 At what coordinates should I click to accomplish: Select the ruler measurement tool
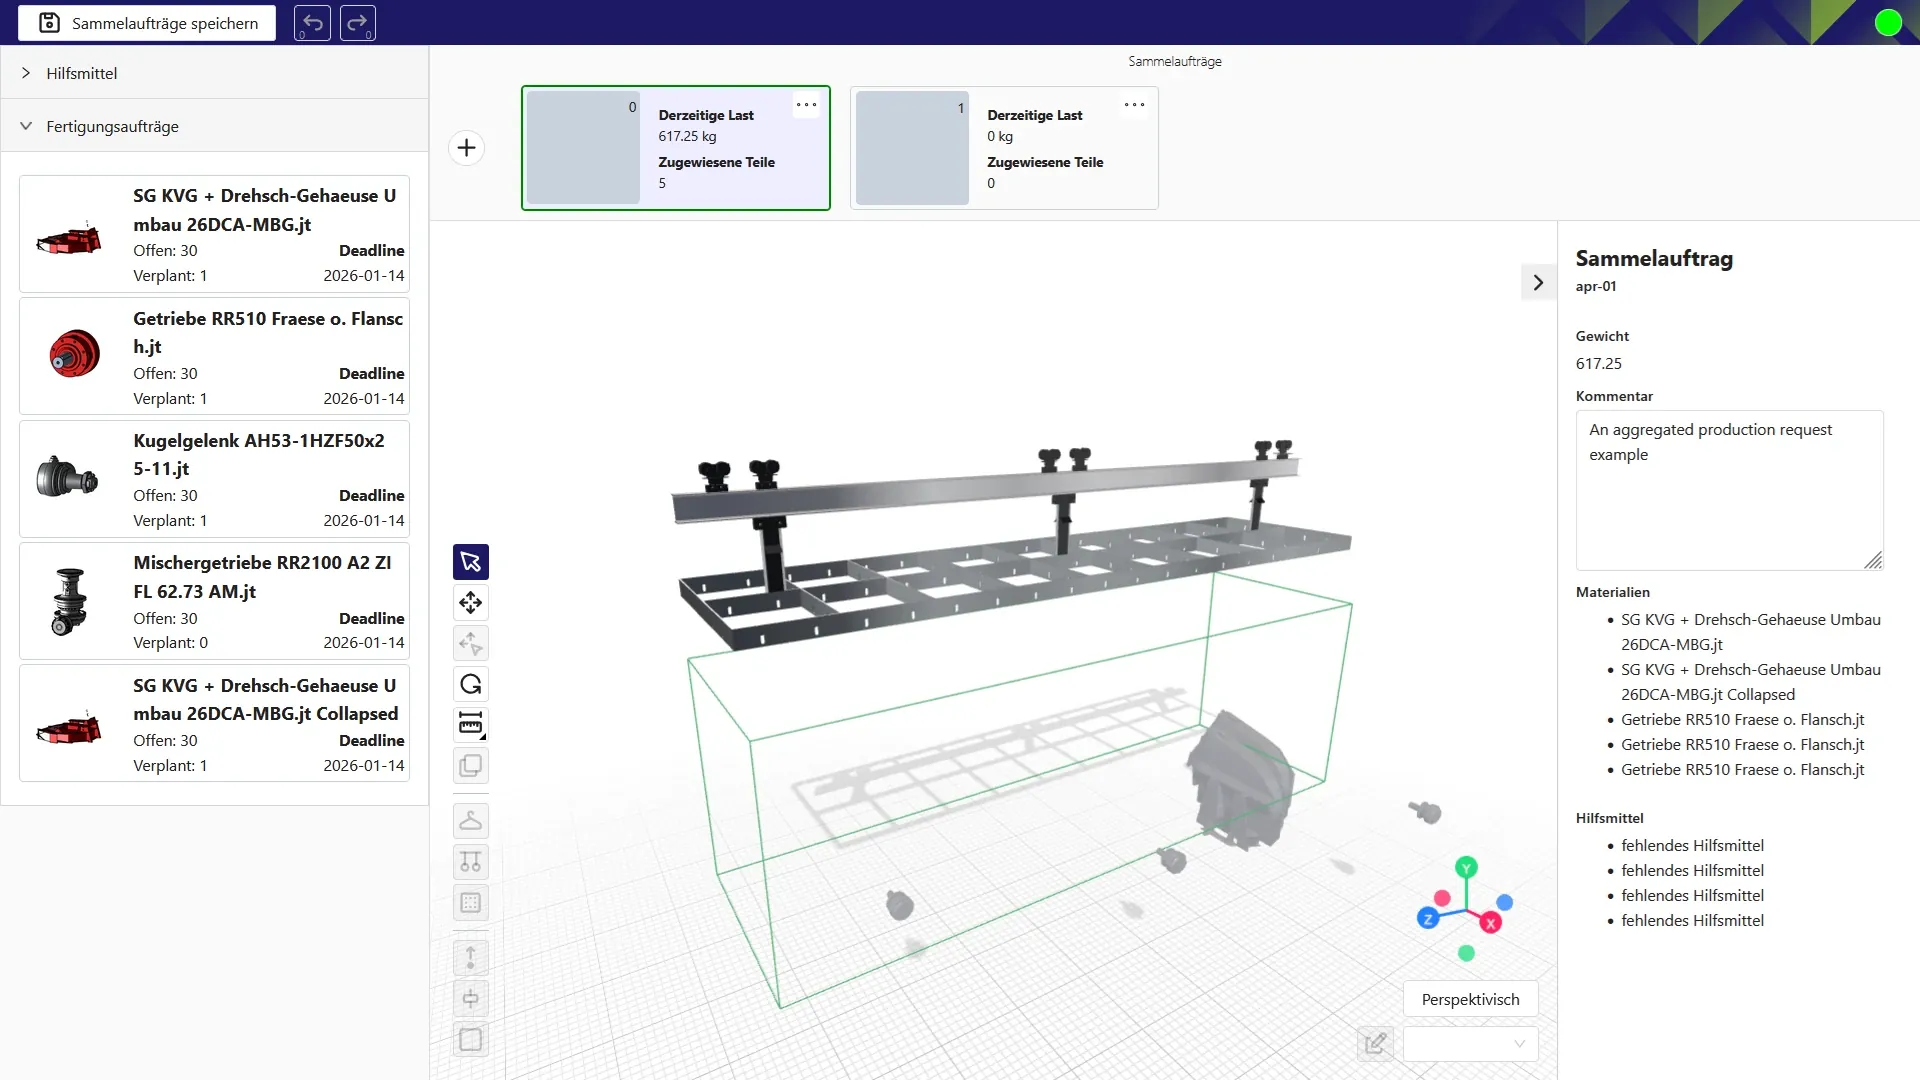[470, 724]
